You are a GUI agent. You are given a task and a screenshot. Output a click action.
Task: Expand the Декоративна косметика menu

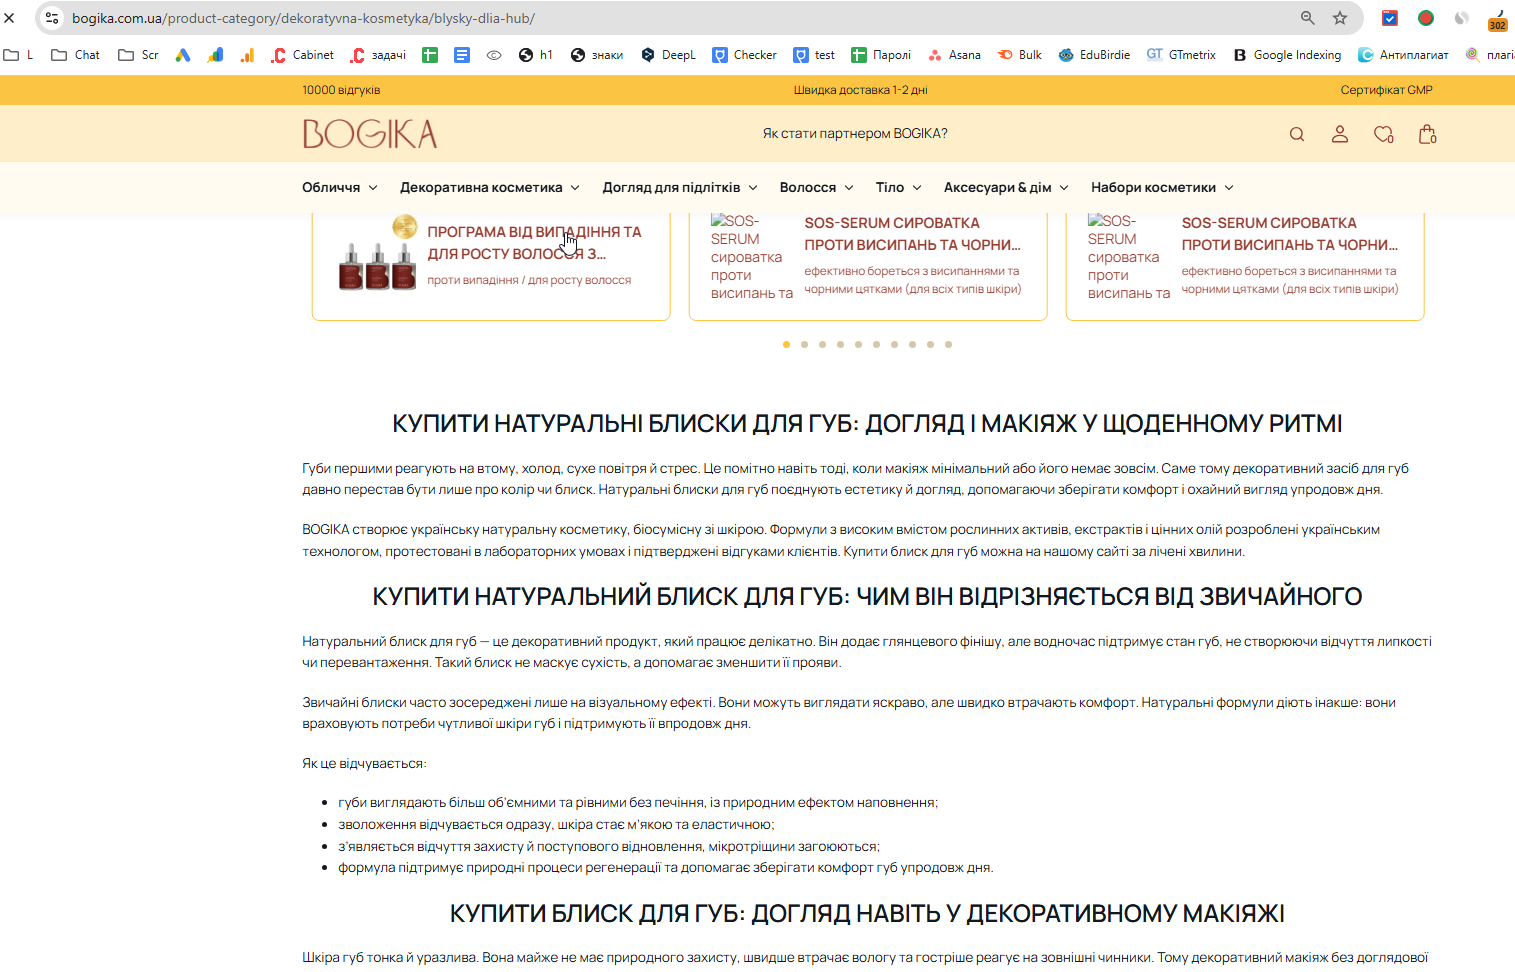point(490,187)
